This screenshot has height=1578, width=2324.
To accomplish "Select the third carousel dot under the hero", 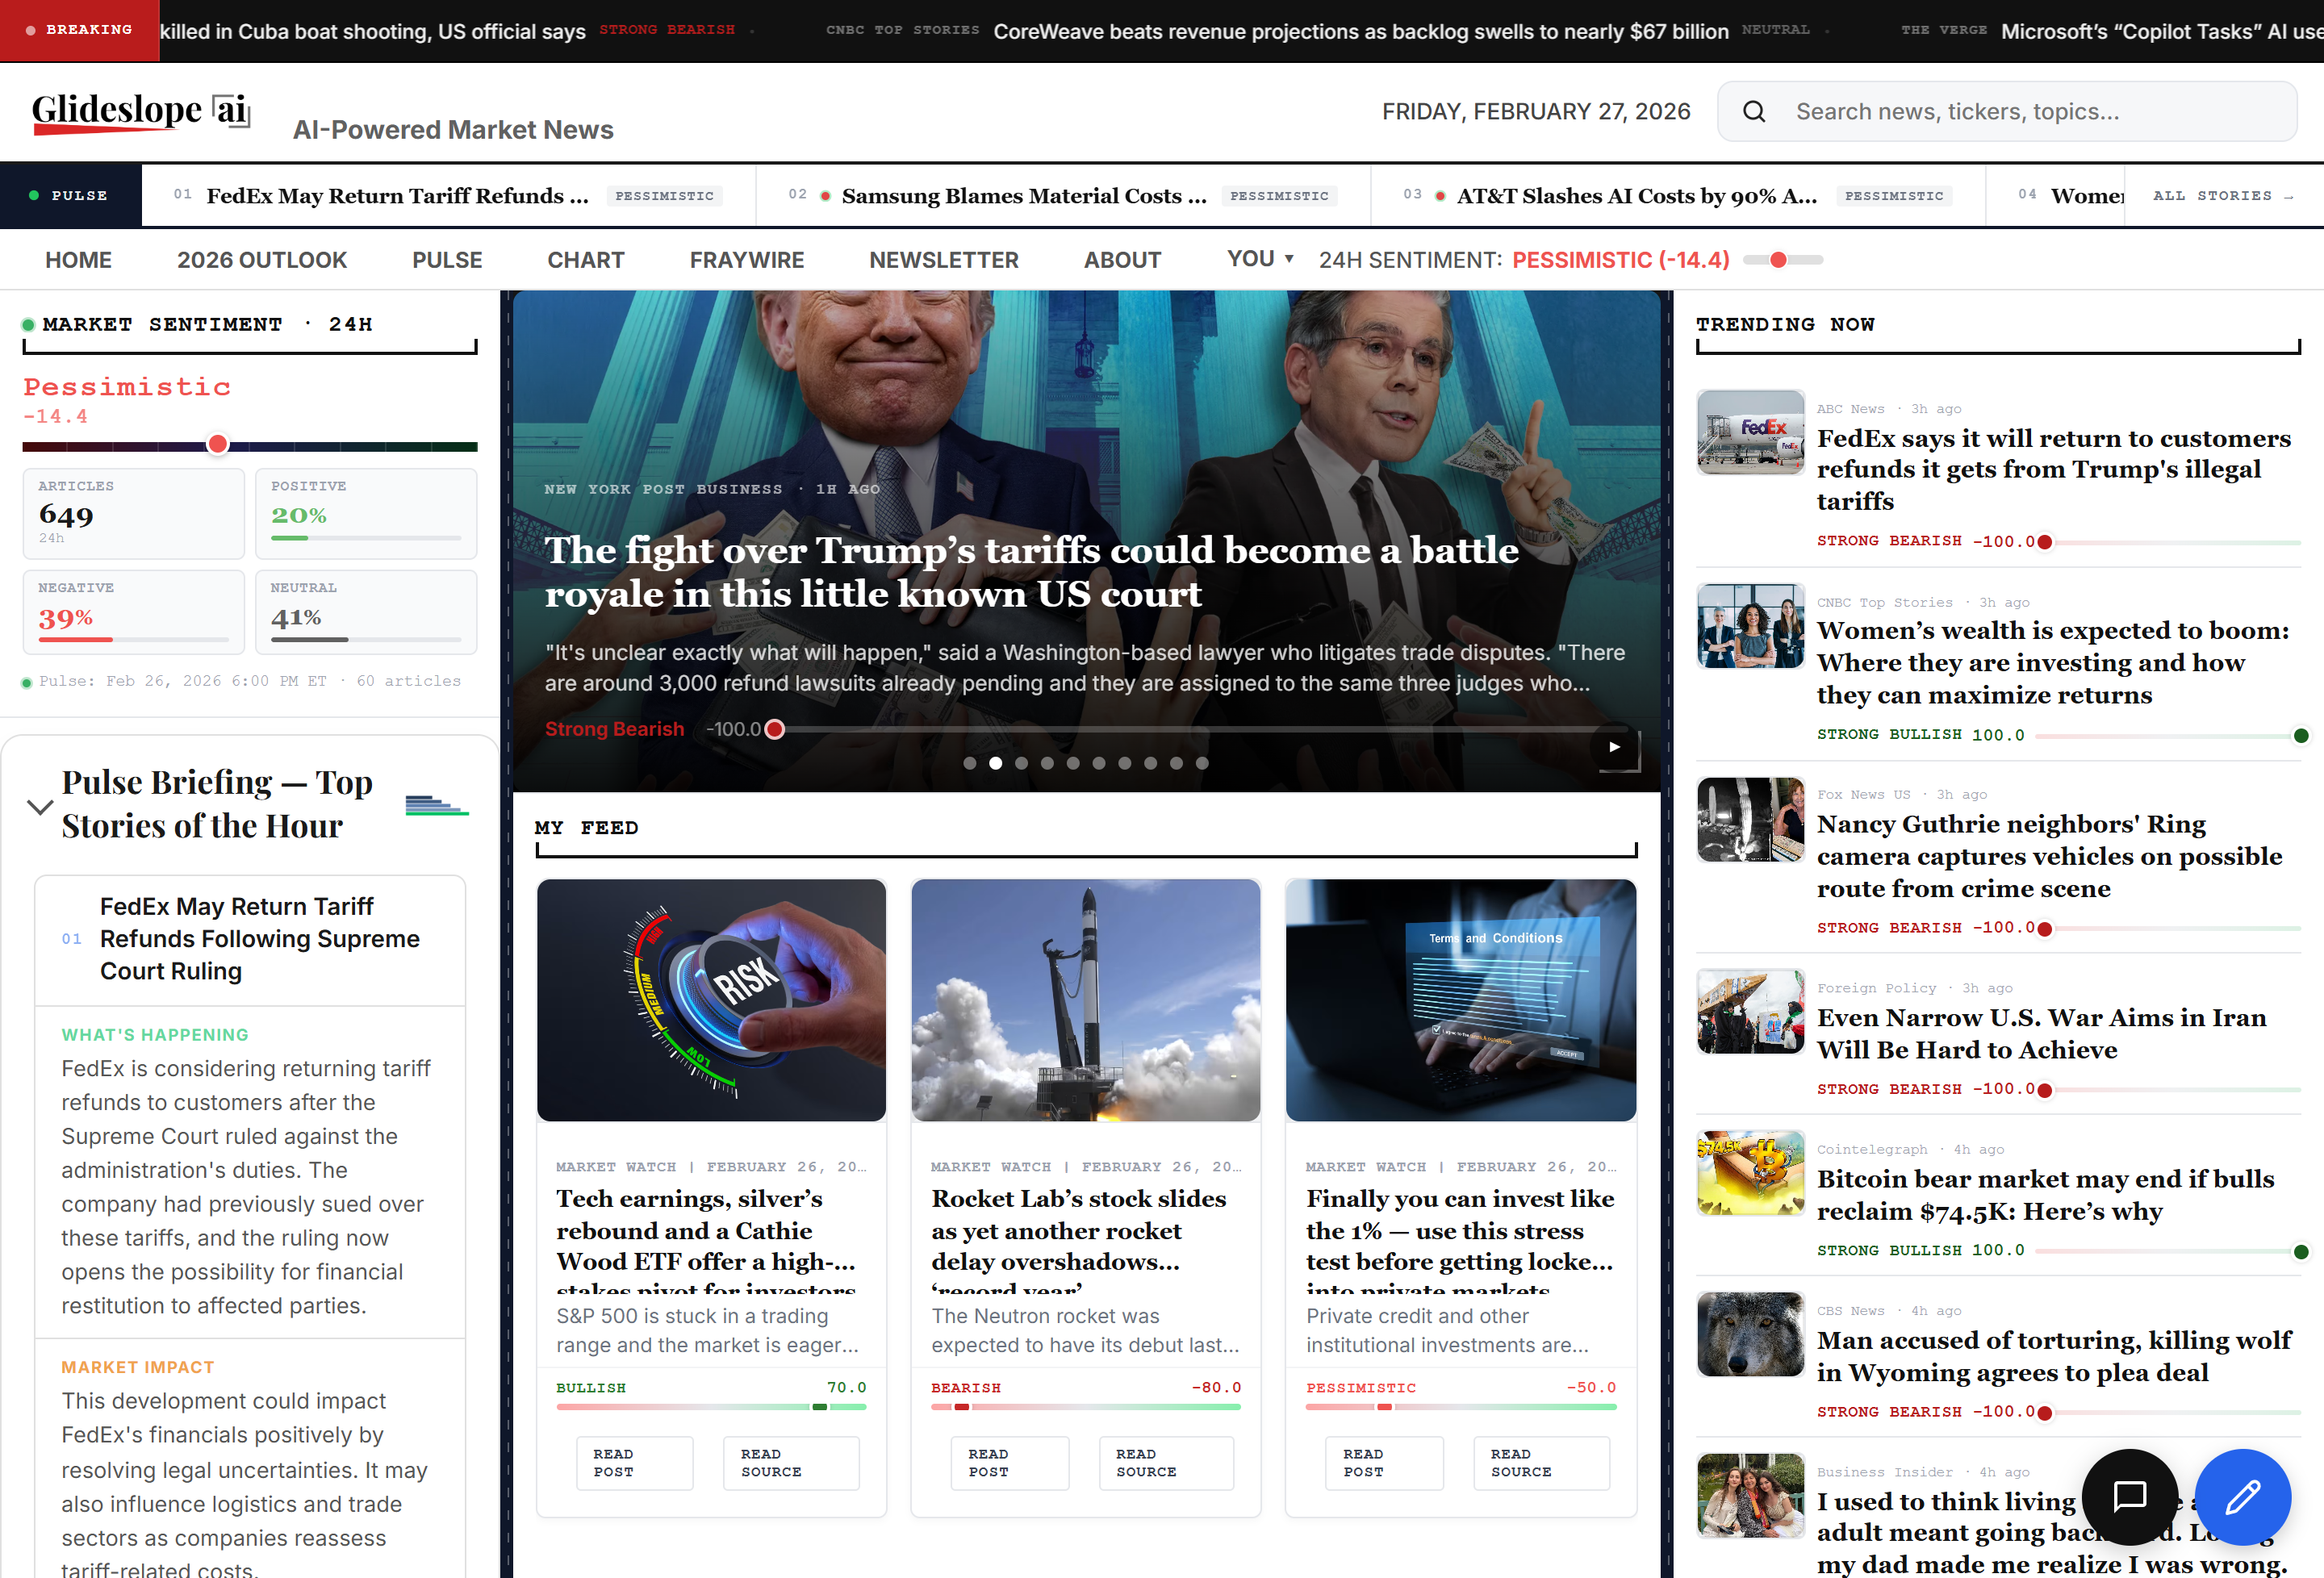I will tap(1021, 762).
